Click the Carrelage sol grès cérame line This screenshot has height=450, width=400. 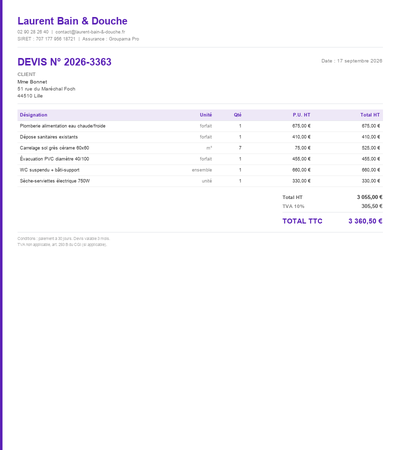tap(200, 148)
